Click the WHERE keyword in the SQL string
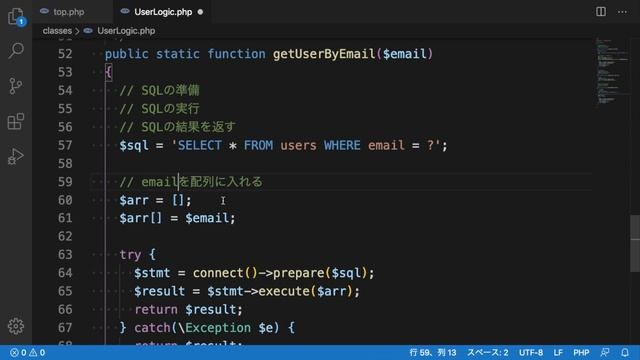Image resolution: width=640 pixels, height=360 pixels. pos(342,145)
